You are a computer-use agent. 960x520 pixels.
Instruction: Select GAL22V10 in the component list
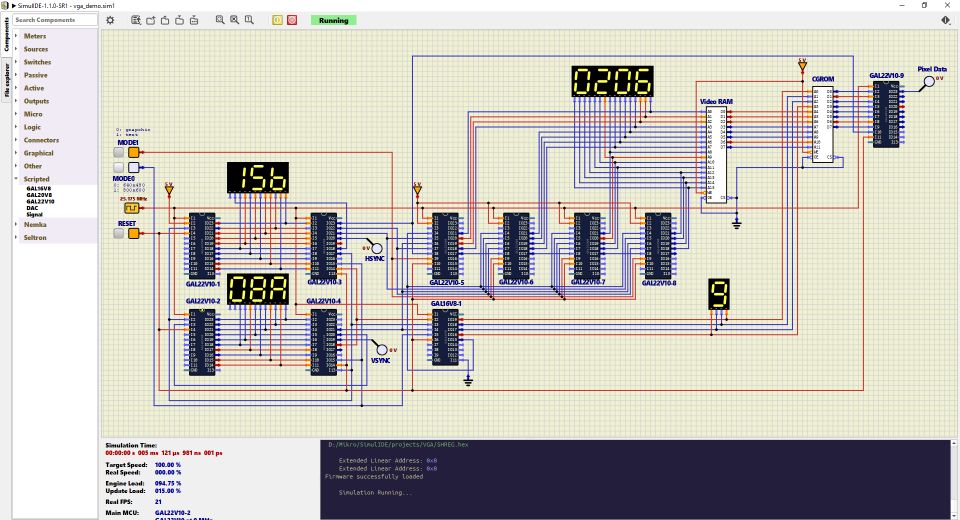tap(40, 201)
